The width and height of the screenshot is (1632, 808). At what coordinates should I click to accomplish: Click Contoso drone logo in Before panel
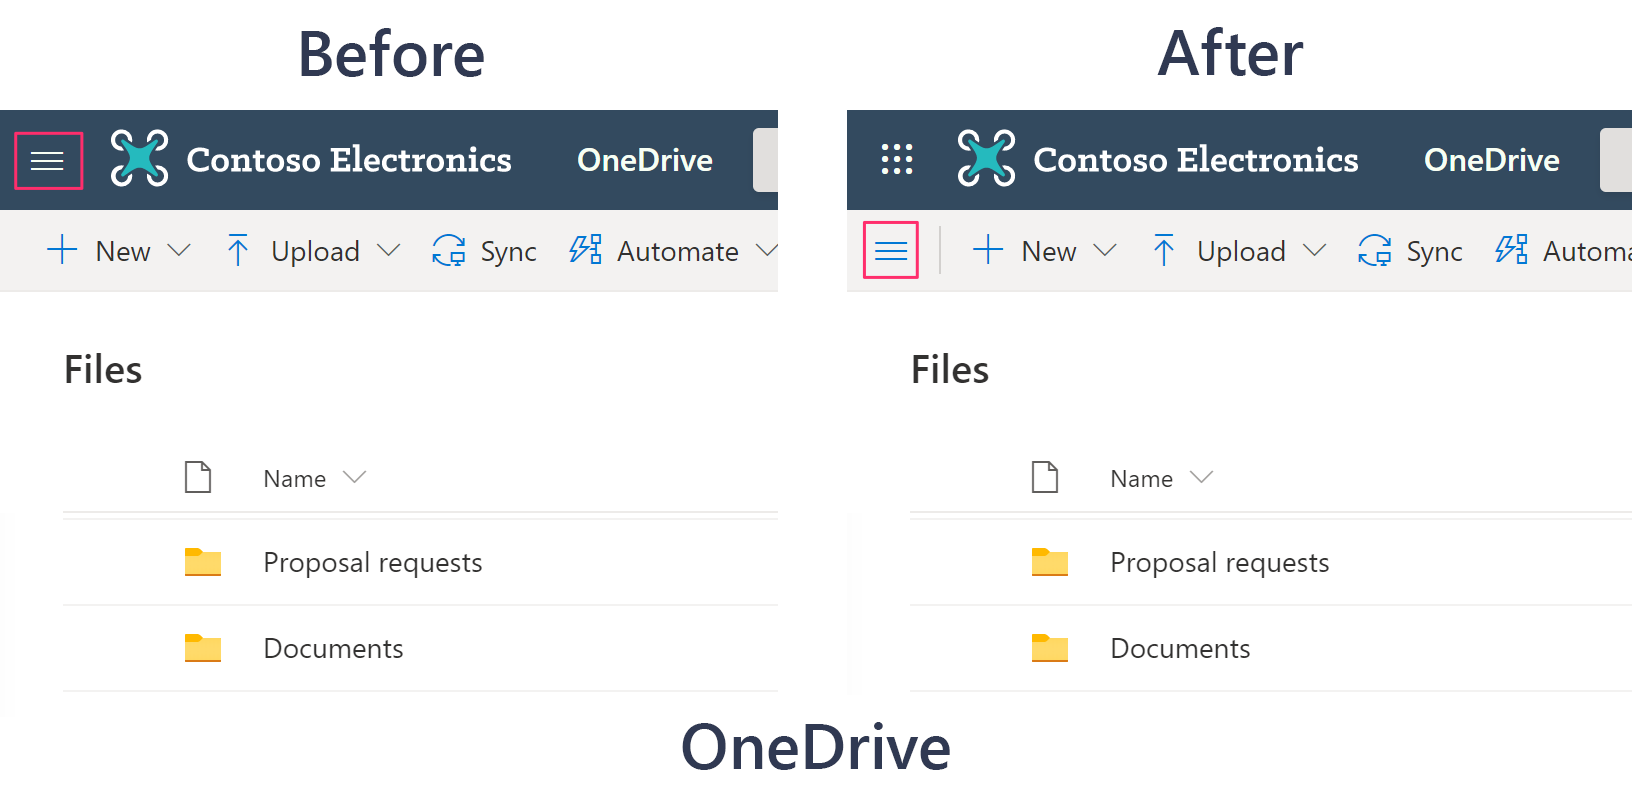(139, 158)
